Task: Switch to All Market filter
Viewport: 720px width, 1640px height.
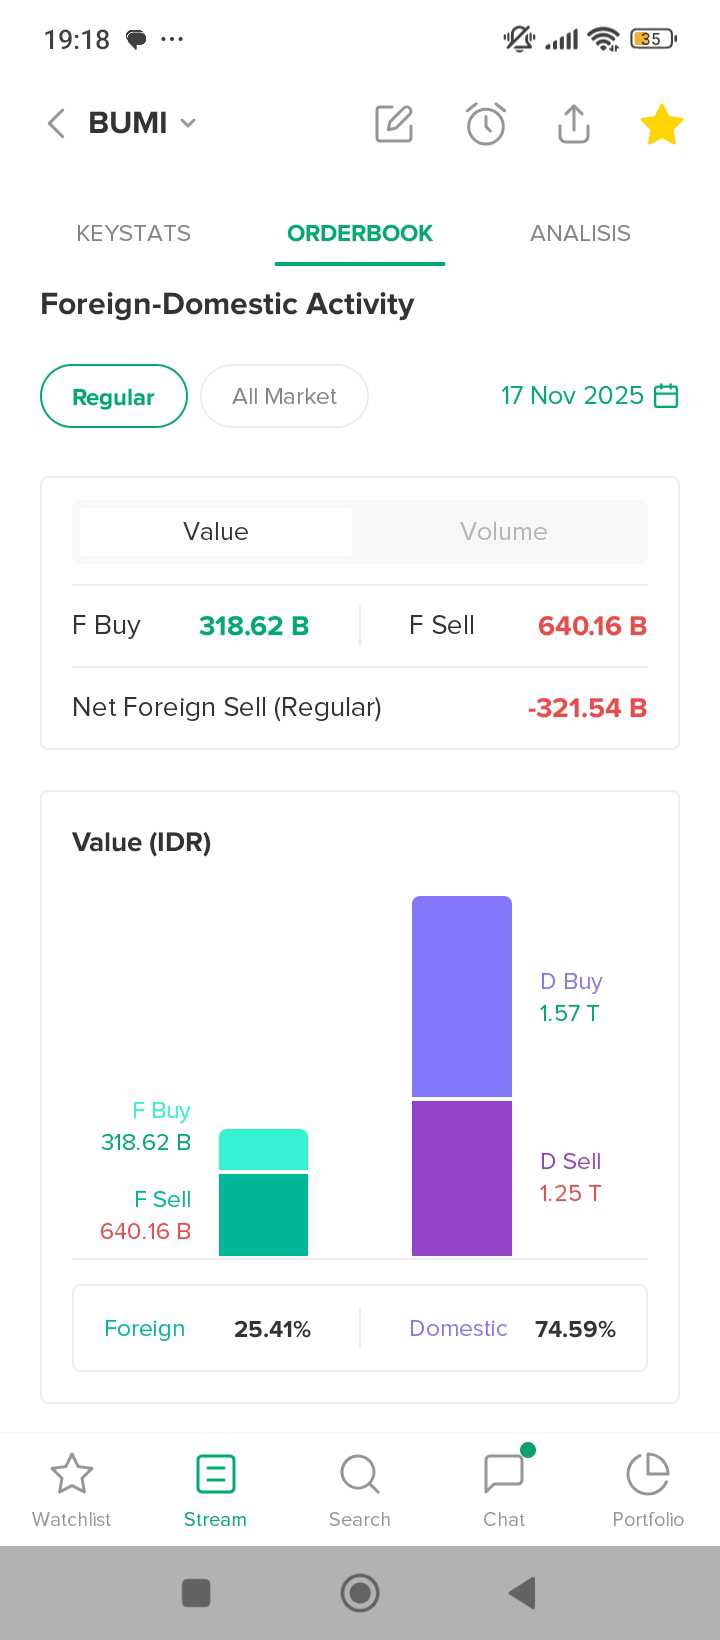Action: 284,396
